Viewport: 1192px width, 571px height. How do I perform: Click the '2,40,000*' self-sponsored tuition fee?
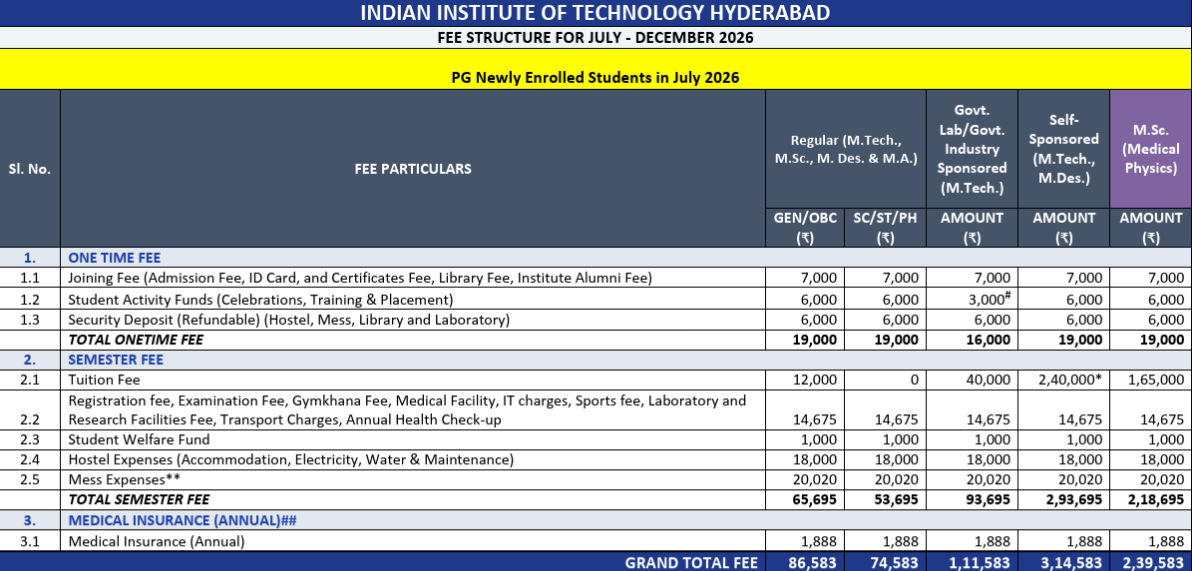[1070, 379]
